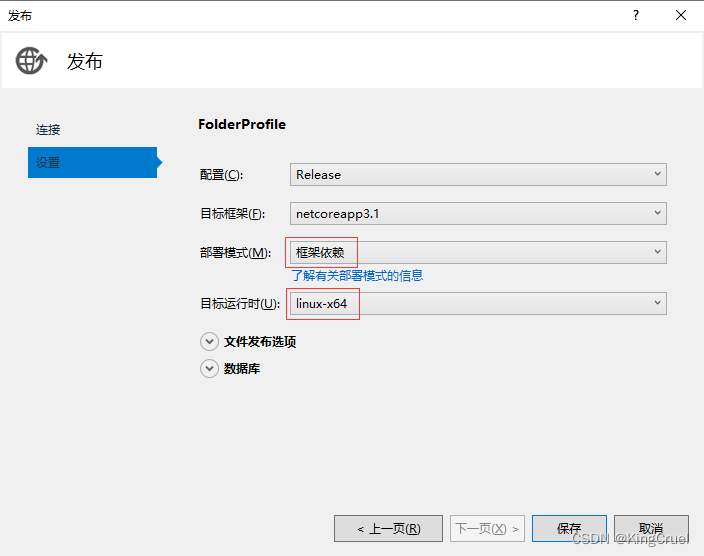This screenshot has height=556, width=704.
Task: Expand the 文件发布选项 chevron icon
Action: click(209, 341)
